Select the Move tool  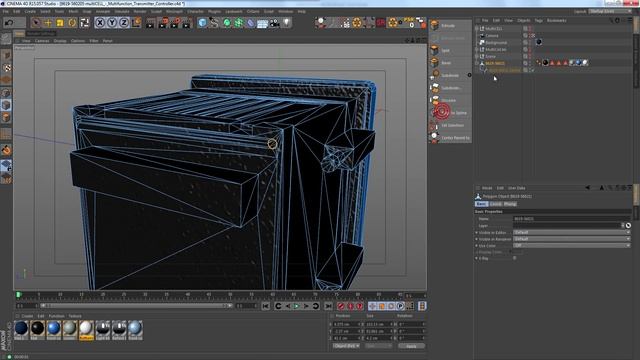point(48,23)
